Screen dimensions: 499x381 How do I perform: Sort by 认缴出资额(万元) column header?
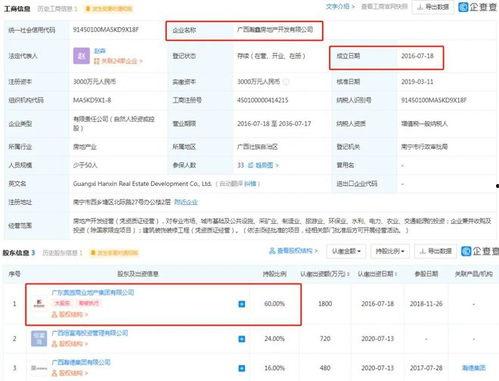pyautogui.click(x=325, y=274)
